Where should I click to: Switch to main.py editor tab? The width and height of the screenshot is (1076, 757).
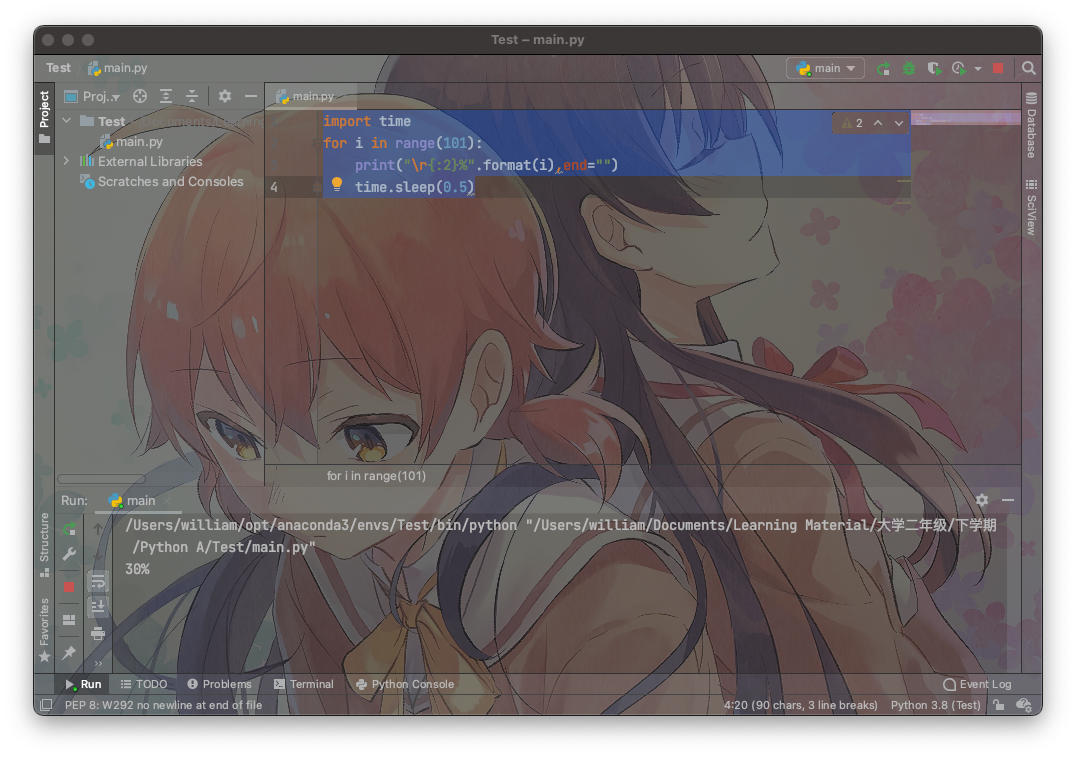pyautogui.click(x=306, y=96)
